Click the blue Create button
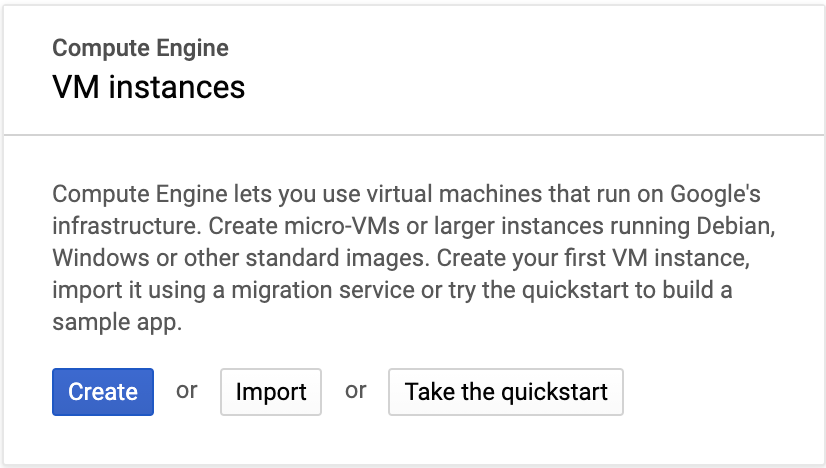The width and height of the screenshot is (826, 468). coord(103,392)
